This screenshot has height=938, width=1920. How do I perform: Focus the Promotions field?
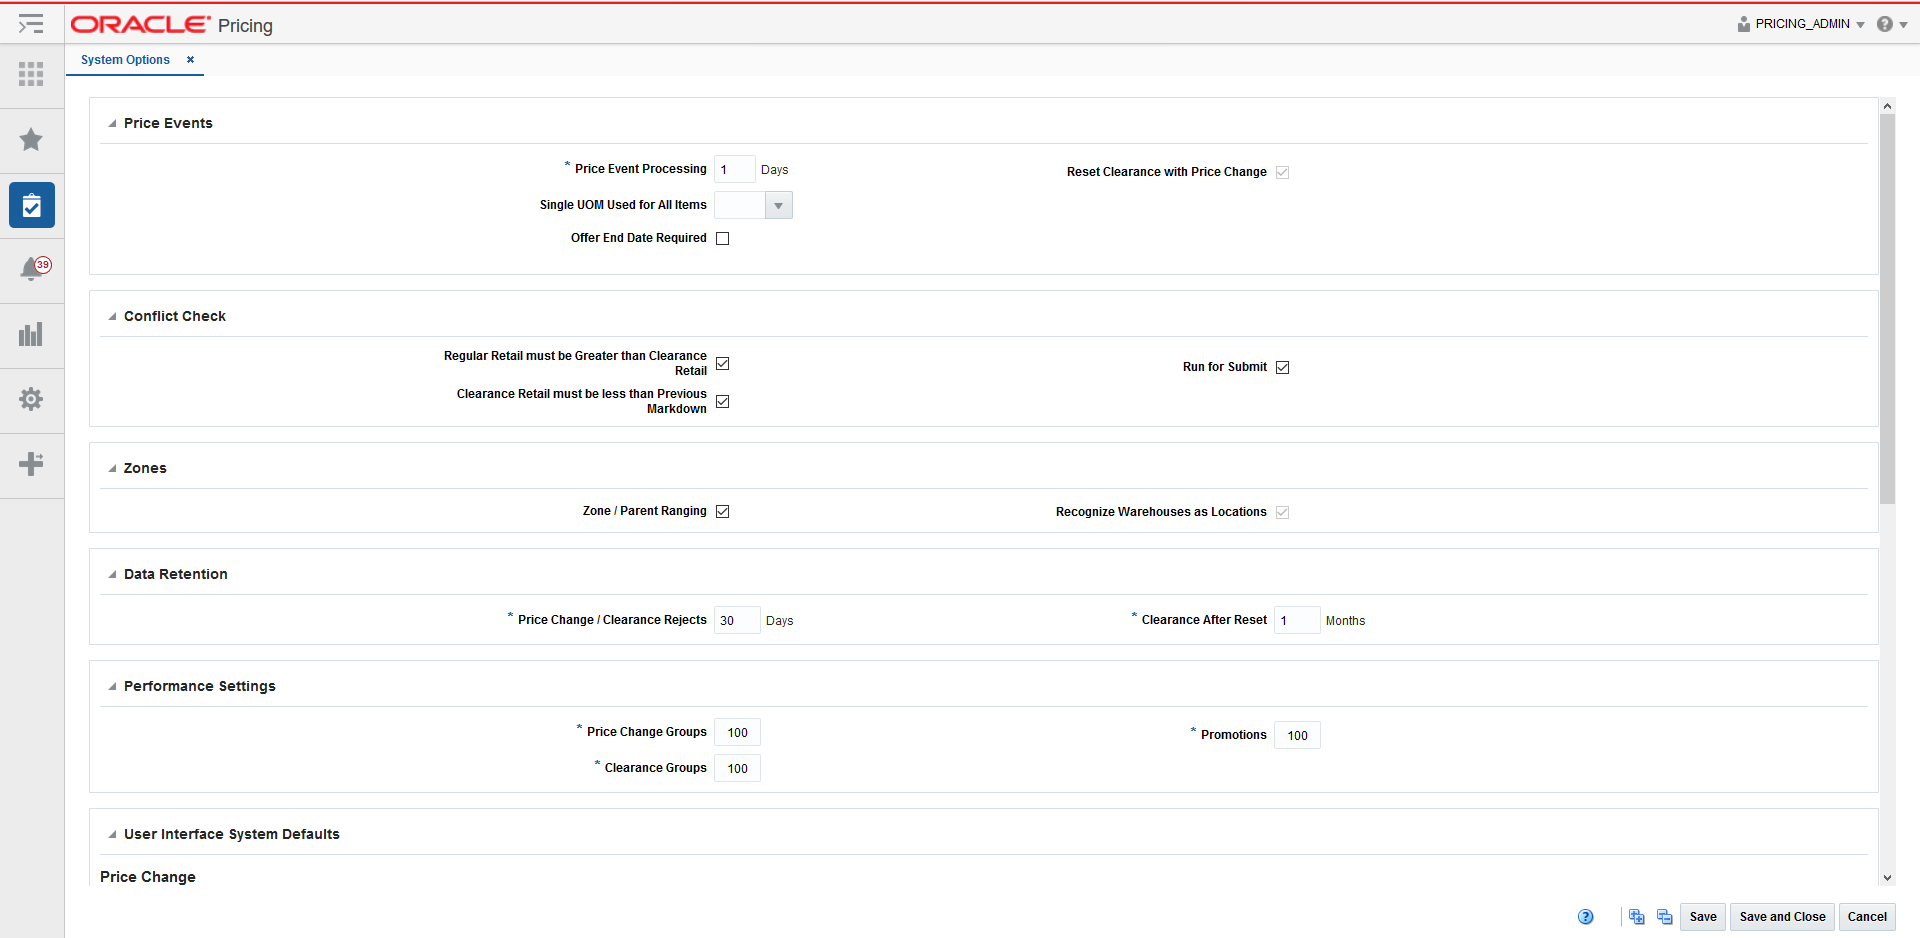1297,735
